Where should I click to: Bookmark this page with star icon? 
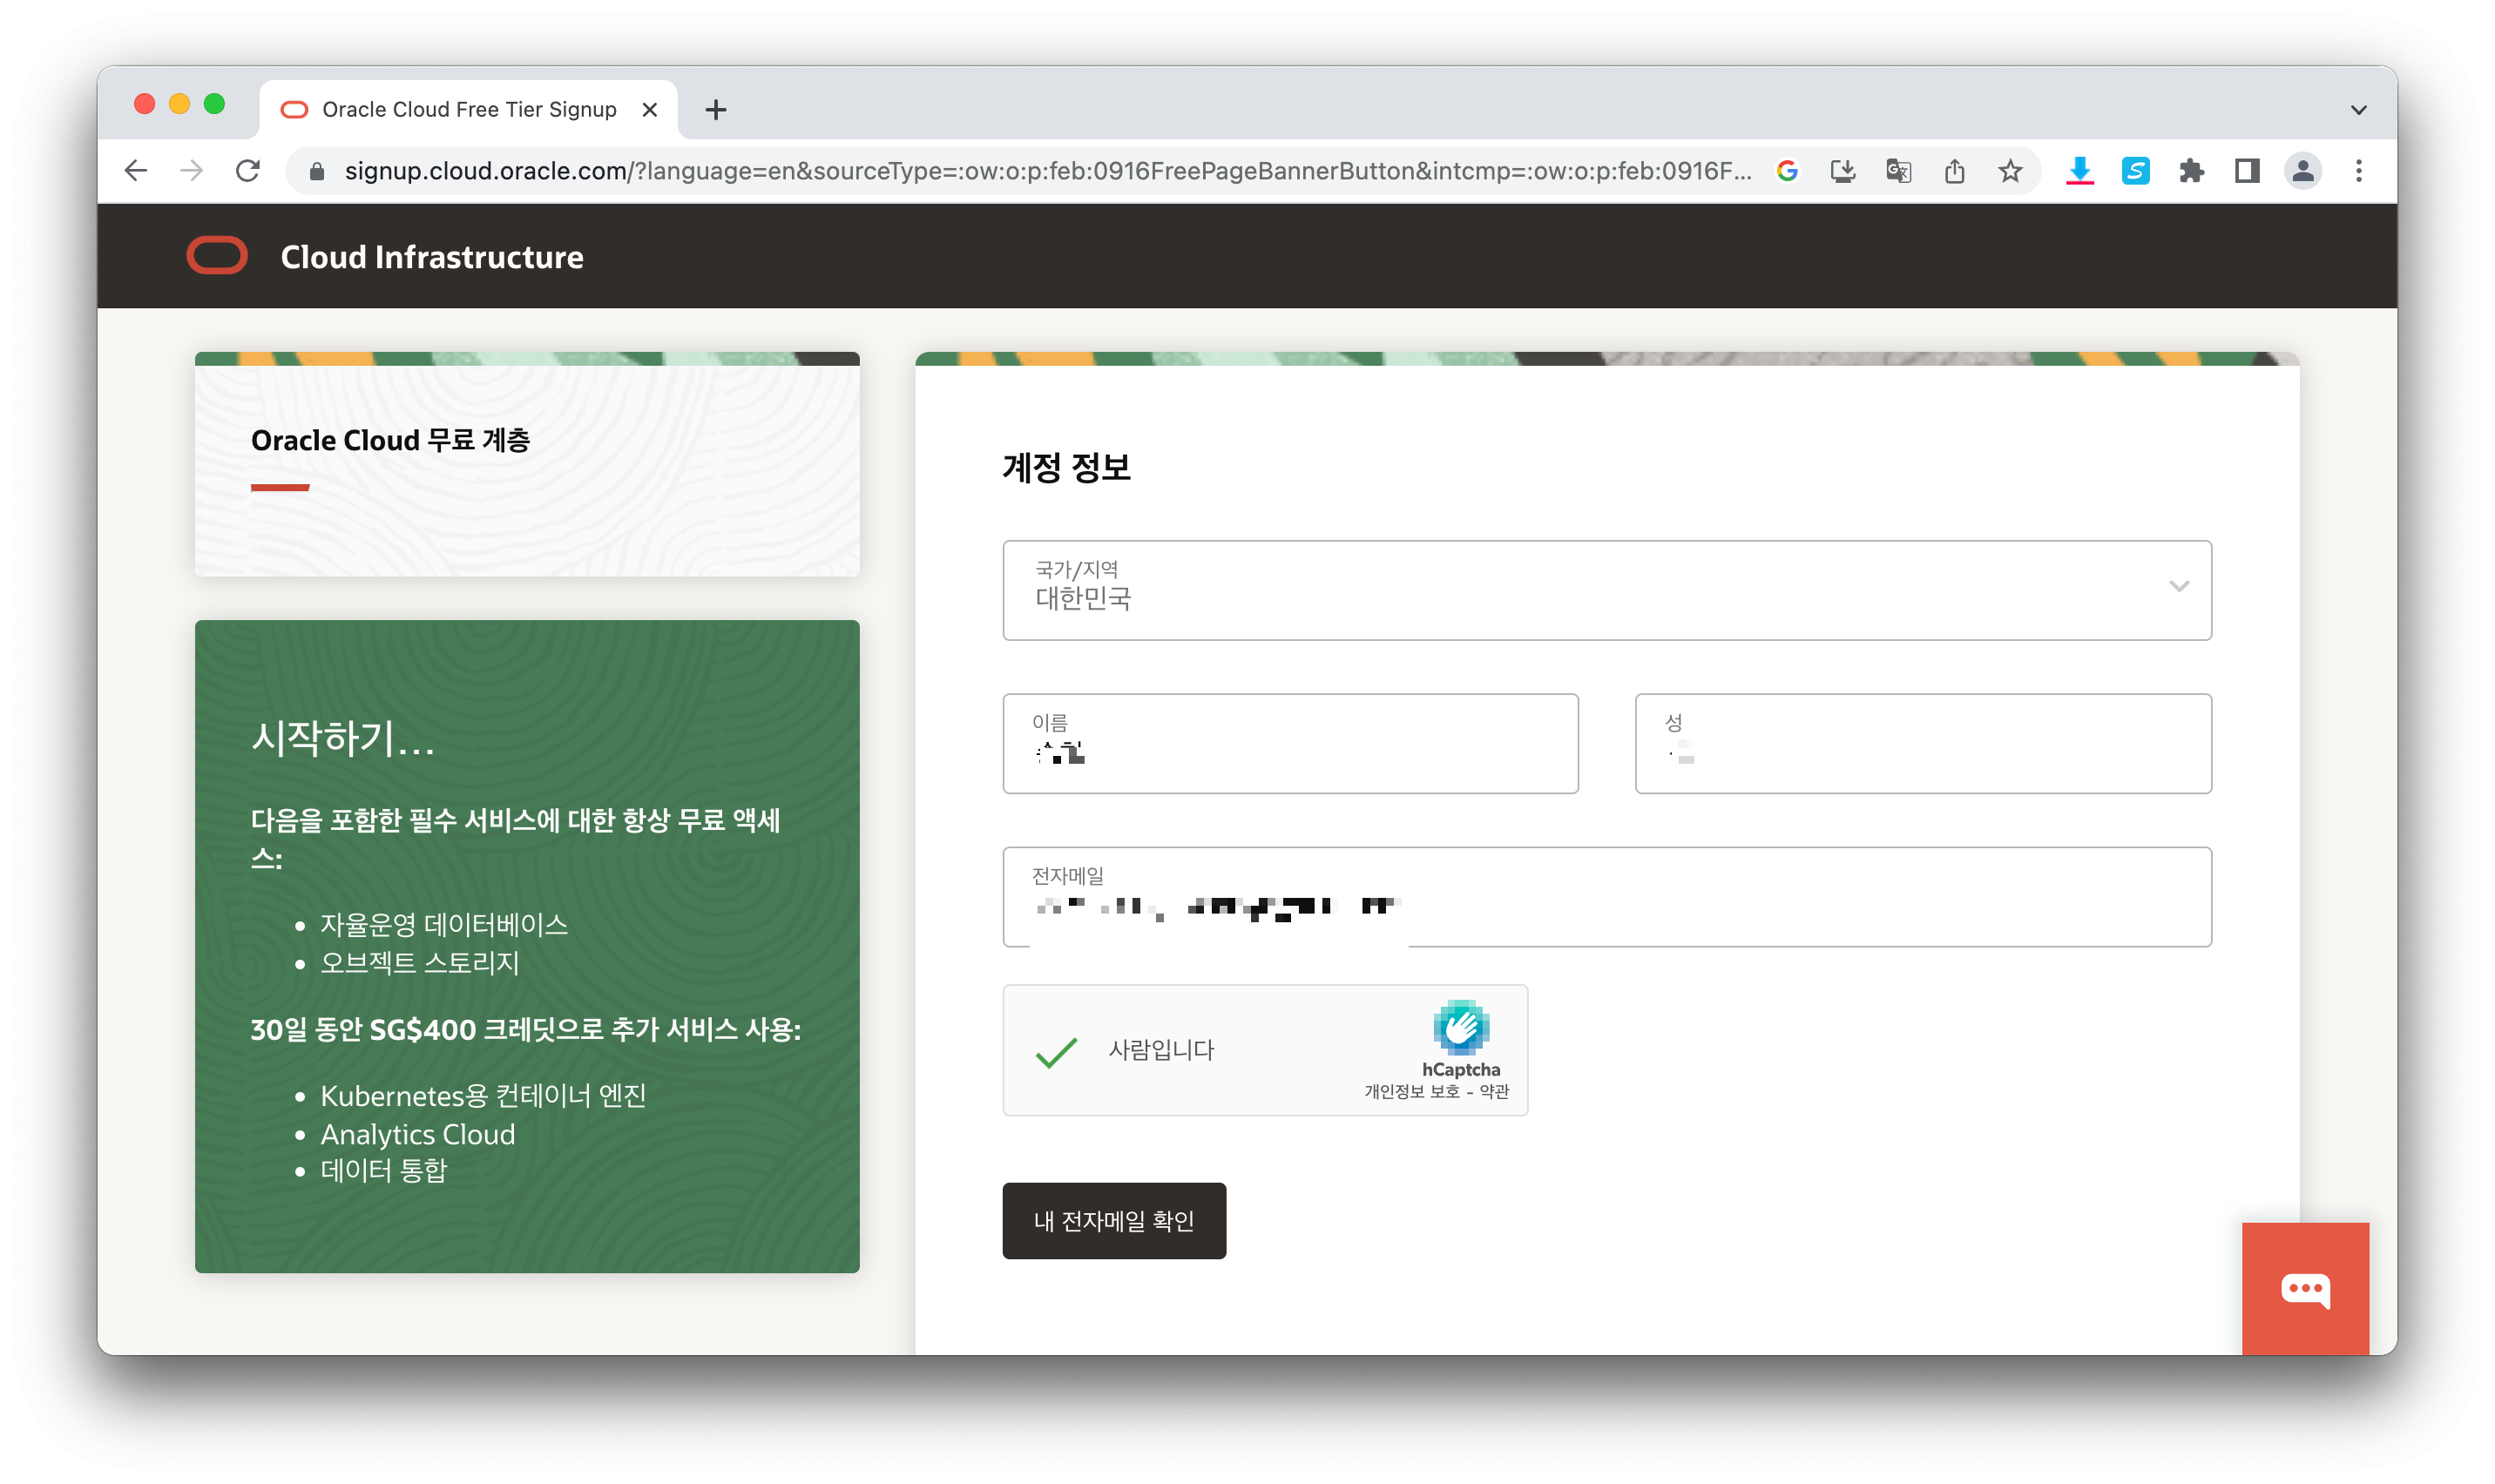(2010, 171)
